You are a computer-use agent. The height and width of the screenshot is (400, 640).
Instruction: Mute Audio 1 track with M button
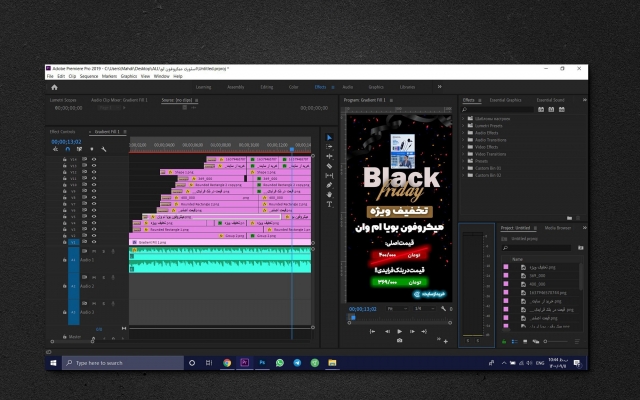pyautogui.click(x=94, y=251)
